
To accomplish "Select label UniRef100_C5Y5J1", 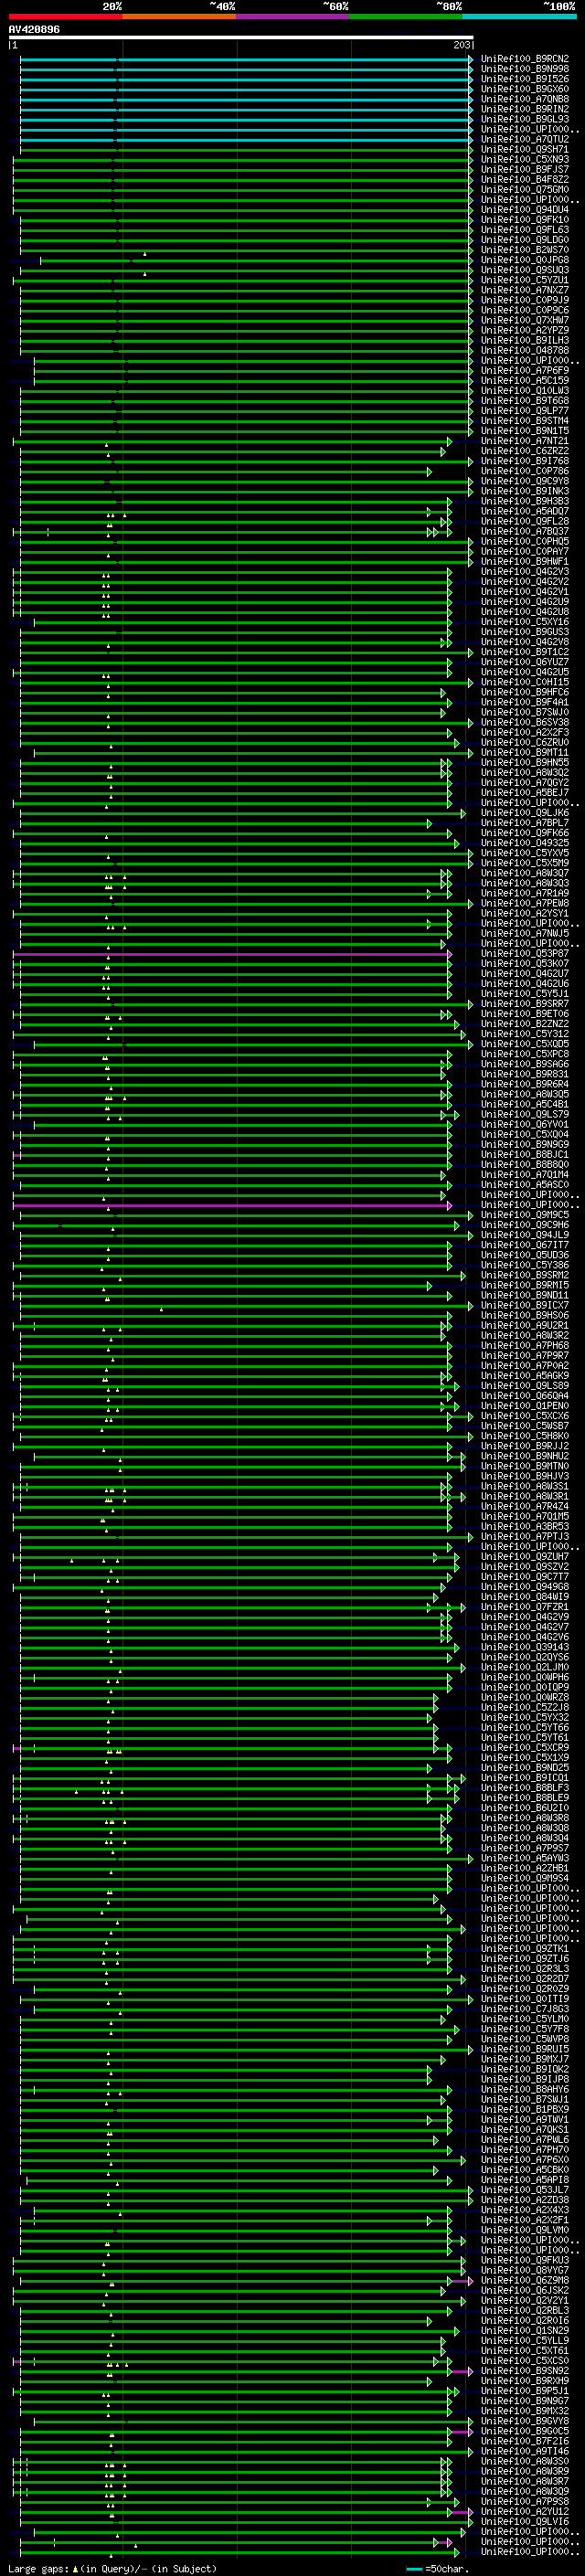I will [x=525, y=994].
